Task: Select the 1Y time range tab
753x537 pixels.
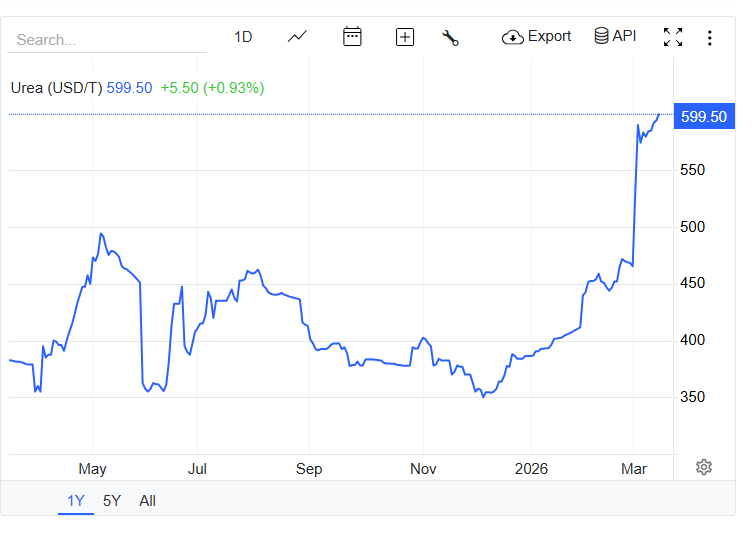Action: tap(76, 501)
